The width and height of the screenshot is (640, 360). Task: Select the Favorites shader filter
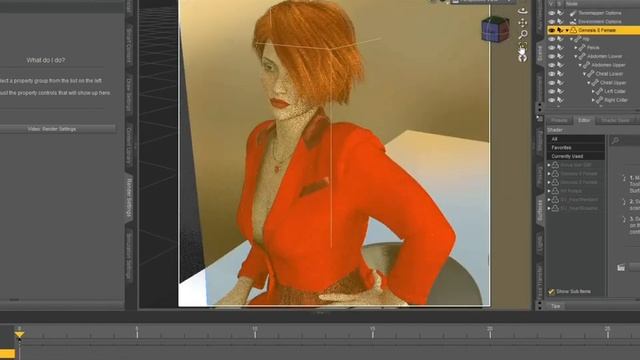point(576,147)
